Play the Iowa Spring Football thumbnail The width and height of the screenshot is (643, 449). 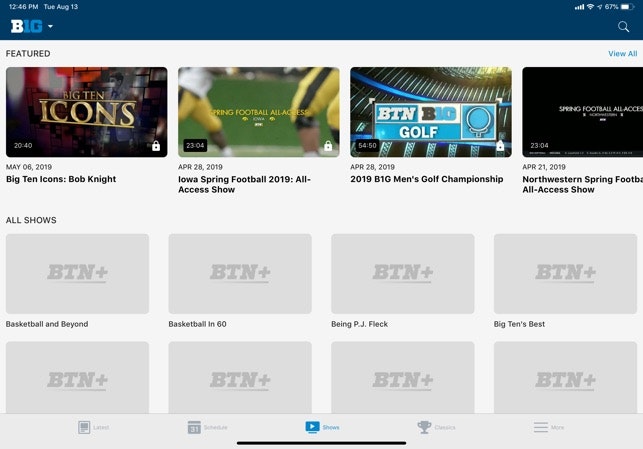(x=258, y=111)
